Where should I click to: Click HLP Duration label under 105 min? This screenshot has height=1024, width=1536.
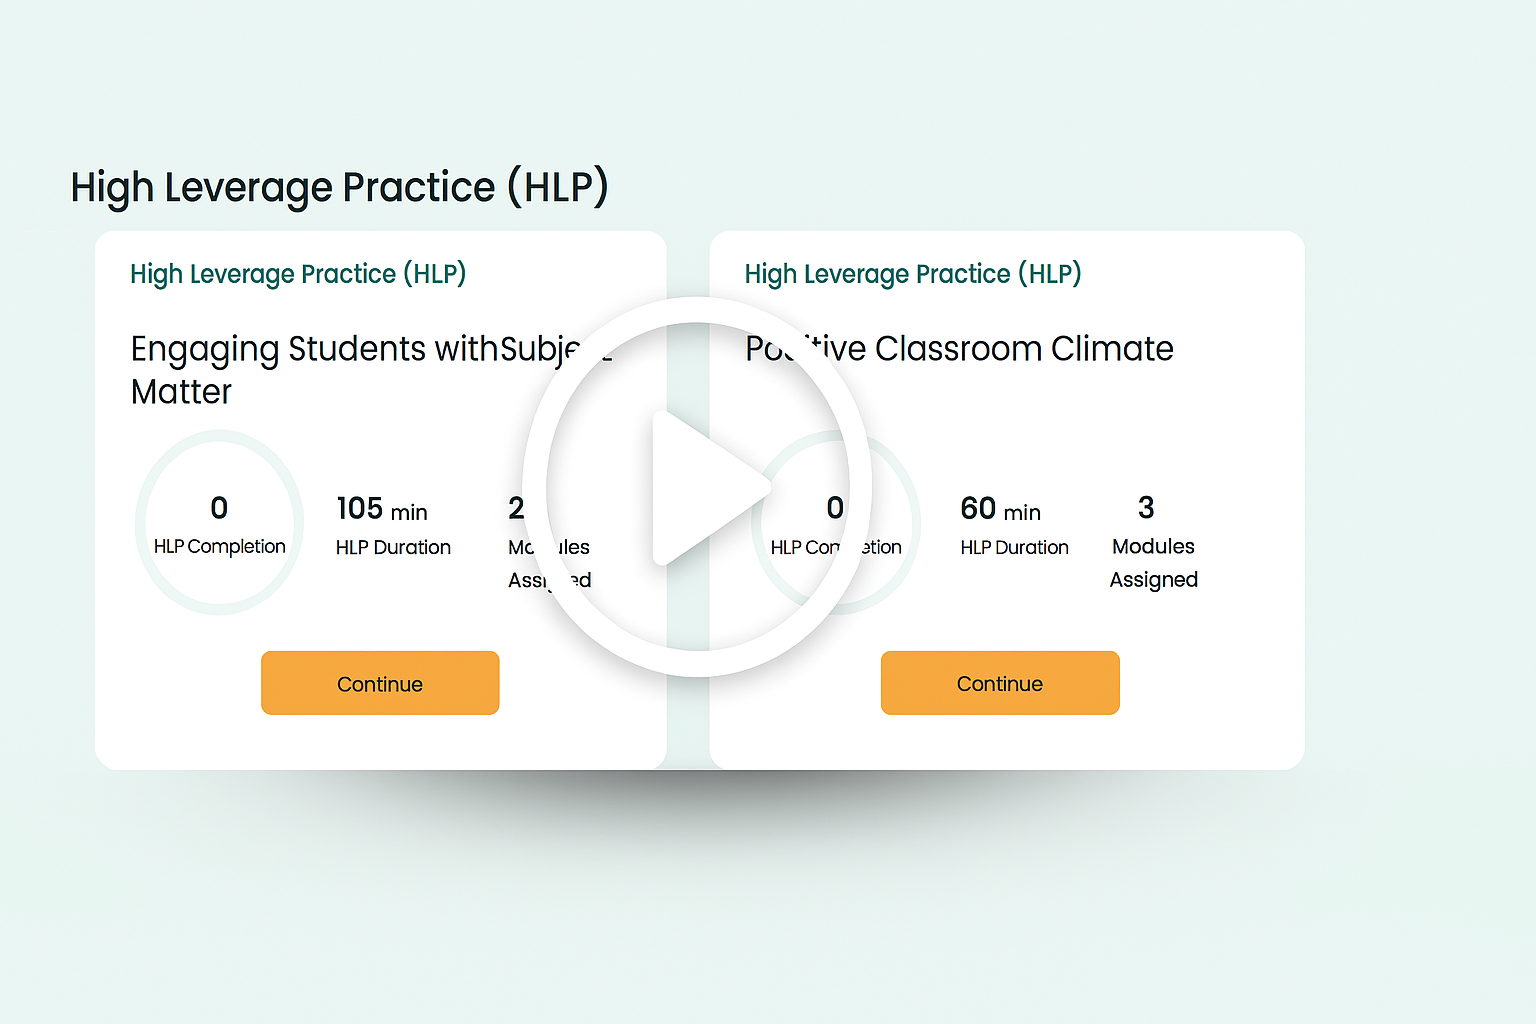(x=393, y=547)
